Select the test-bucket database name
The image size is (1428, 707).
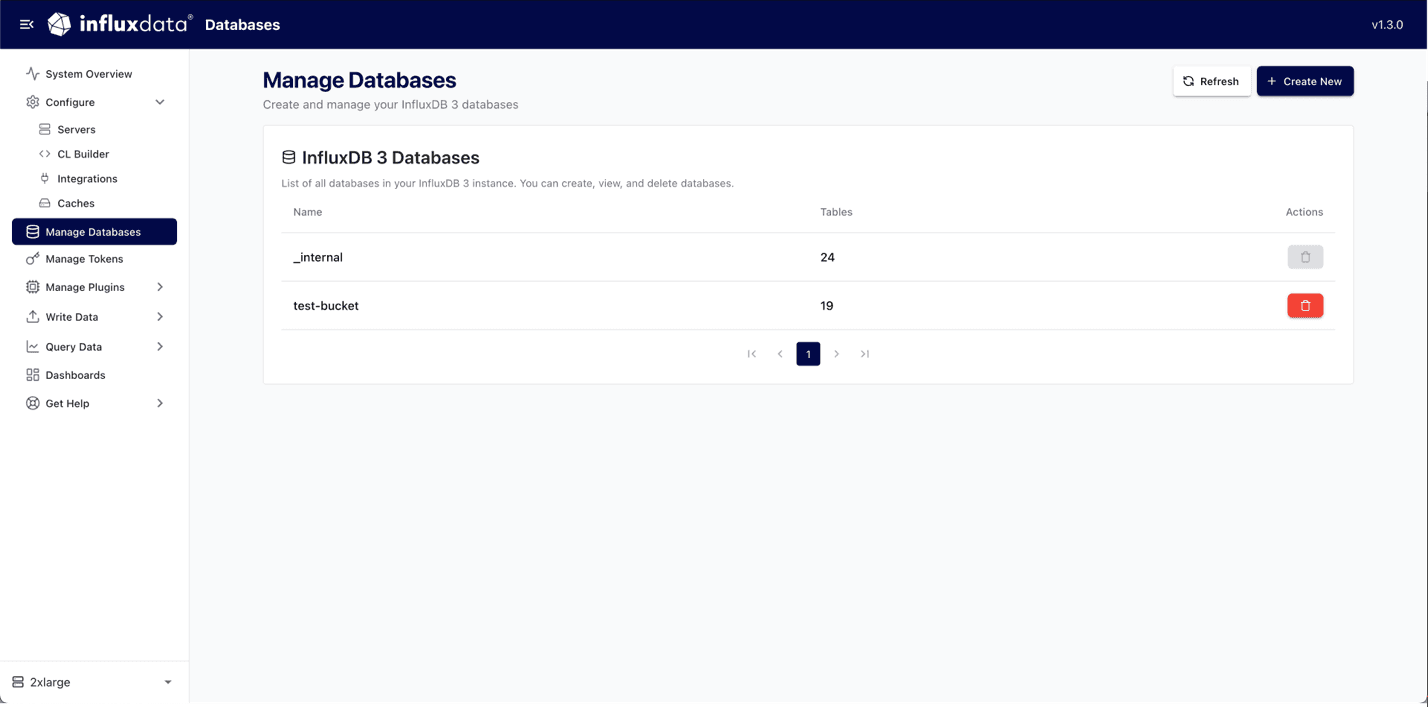[326, 306]
